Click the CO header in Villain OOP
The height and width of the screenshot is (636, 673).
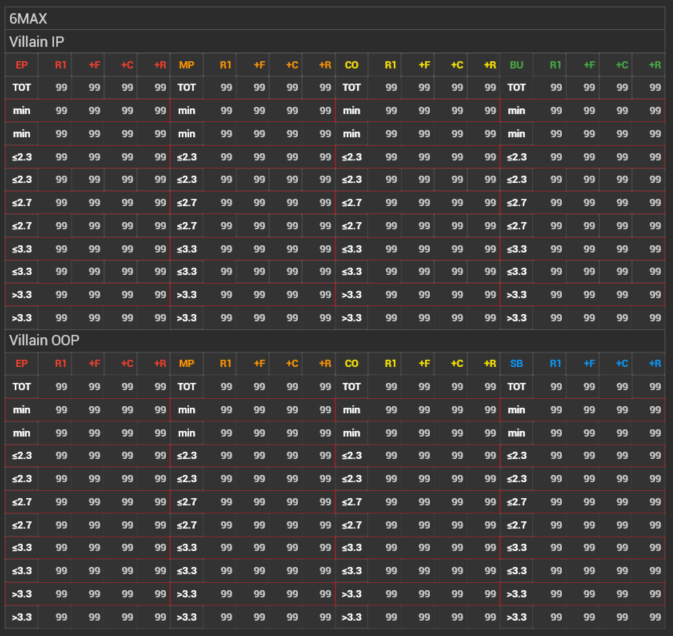[x=352, y=363]
